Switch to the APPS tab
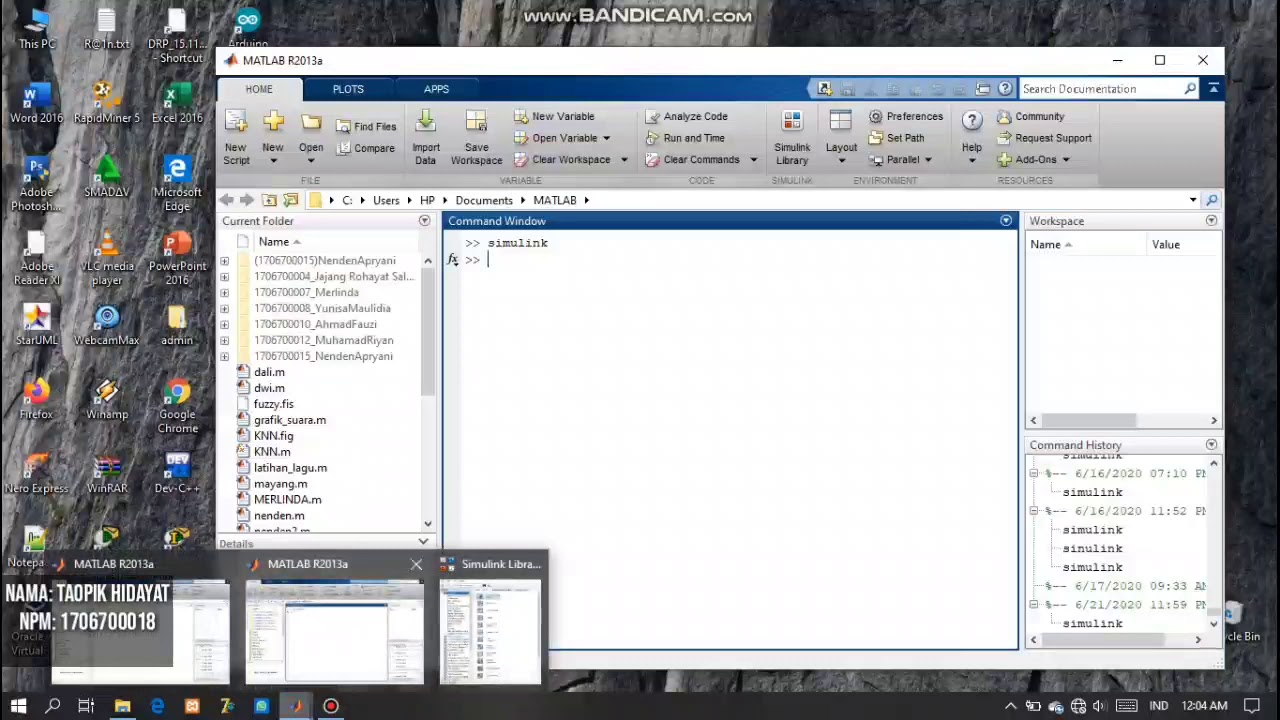The image size is (1280, 720). tap(436, 89)
